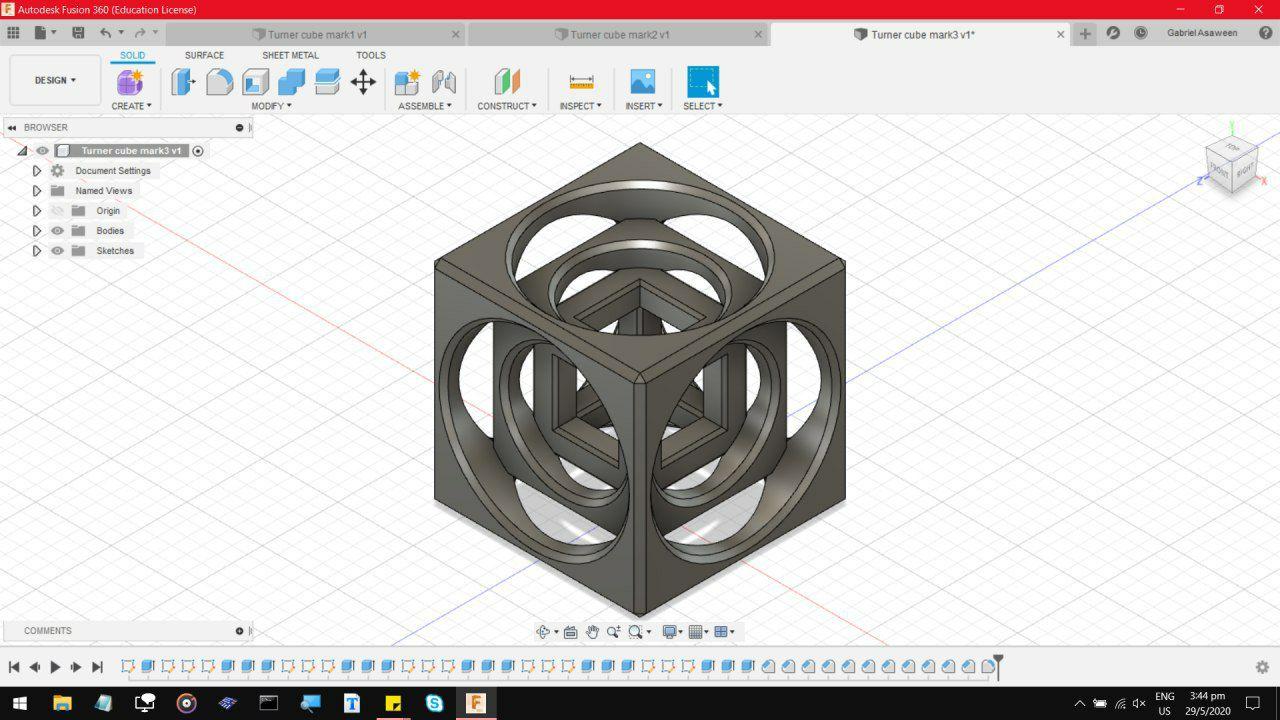Click the ViewCube top face
This screenshot has width=1280, height=720.
[1232, 149]
